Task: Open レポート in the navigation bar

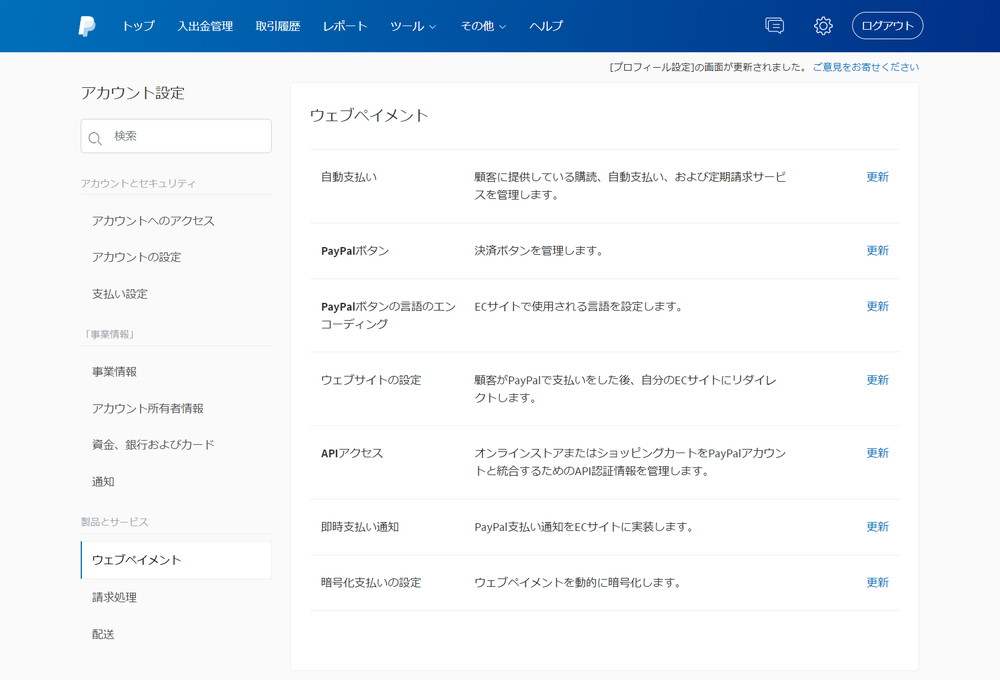Action: tap(344, 26)
